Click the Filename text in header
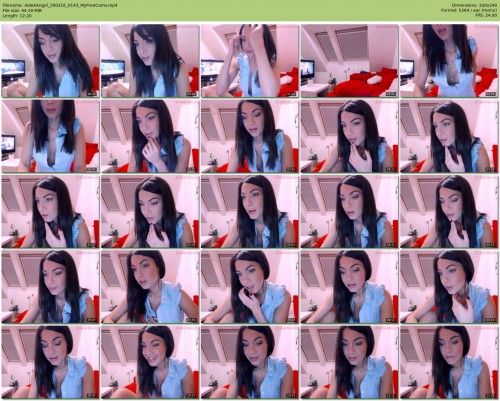This screenshot has width=500, height=401. coord(60,5)
